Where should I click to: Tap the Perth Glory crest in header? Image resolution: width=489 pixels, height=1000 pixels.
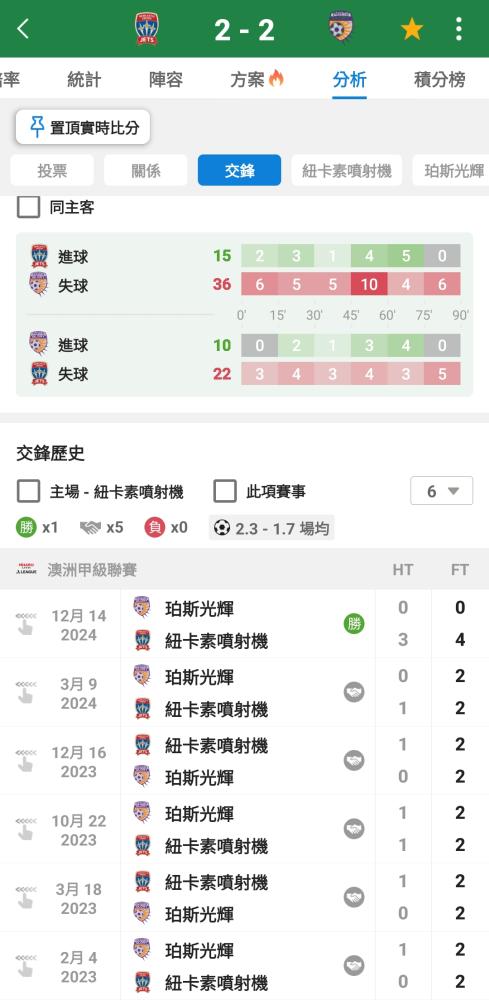341,28
